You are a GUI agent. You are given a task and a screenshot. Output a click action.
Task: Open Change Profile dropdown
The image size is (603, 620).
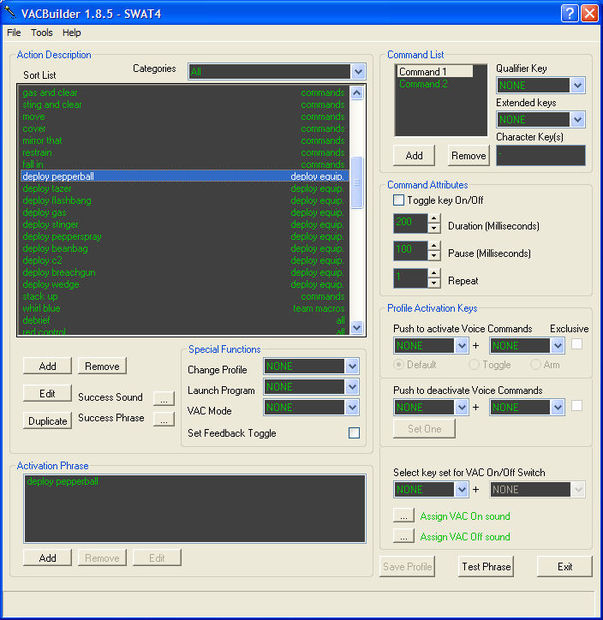[352, 366]
